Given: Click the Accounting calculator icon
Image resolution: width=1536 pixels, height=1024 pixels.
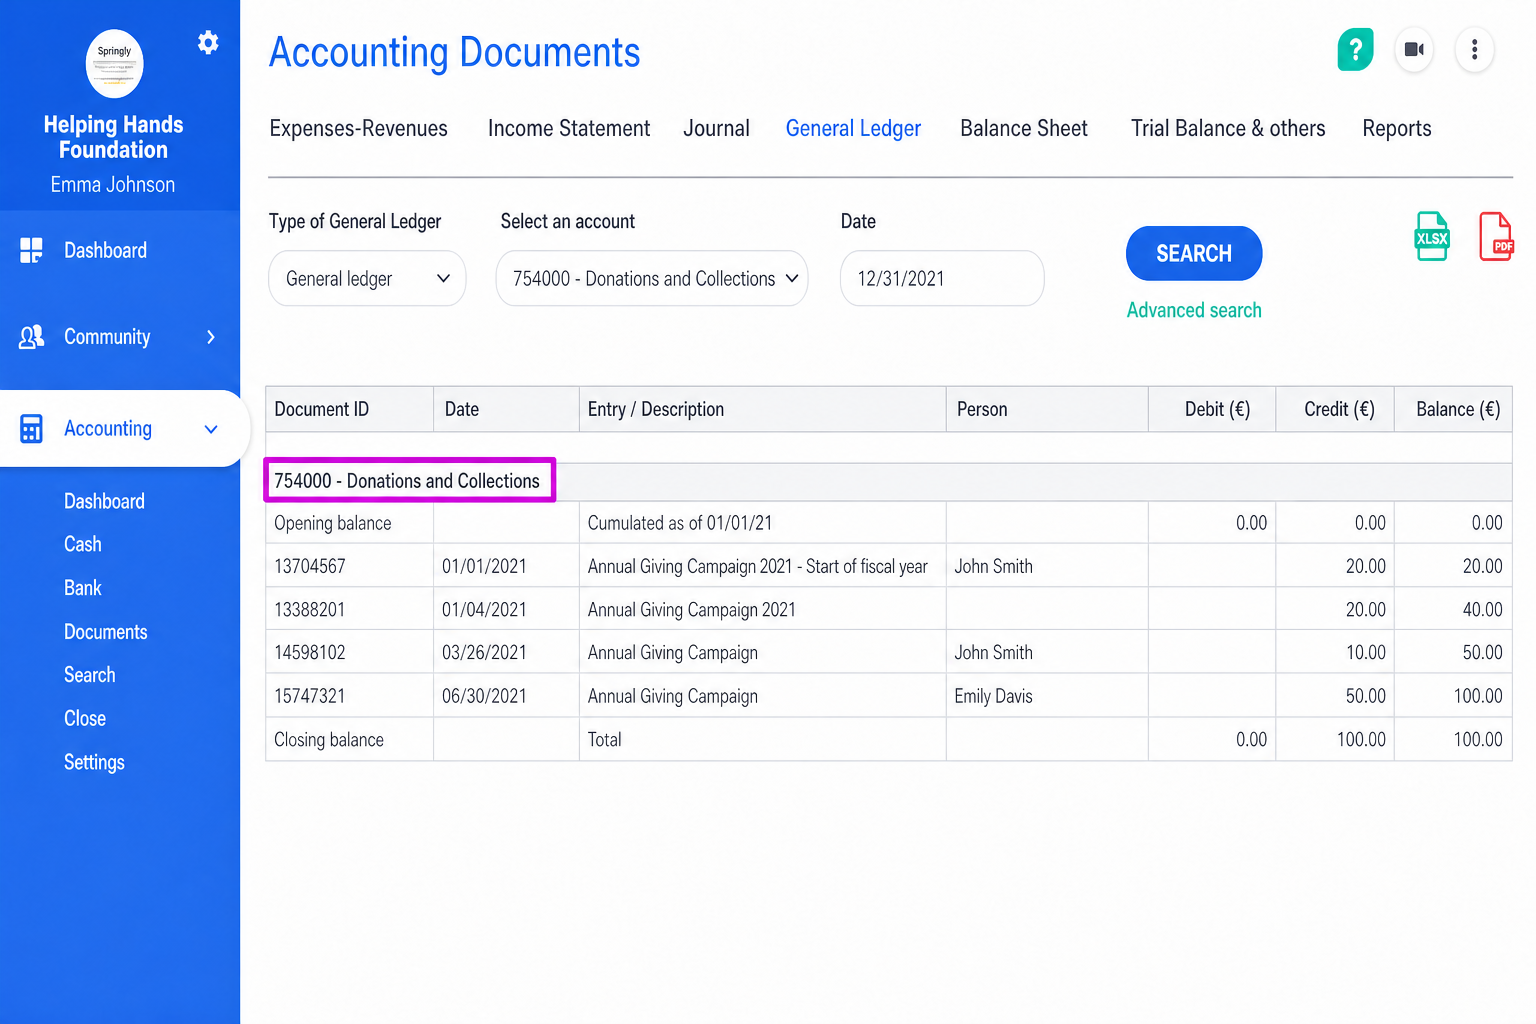Looking at the screenshot, I should click(31, 429).
